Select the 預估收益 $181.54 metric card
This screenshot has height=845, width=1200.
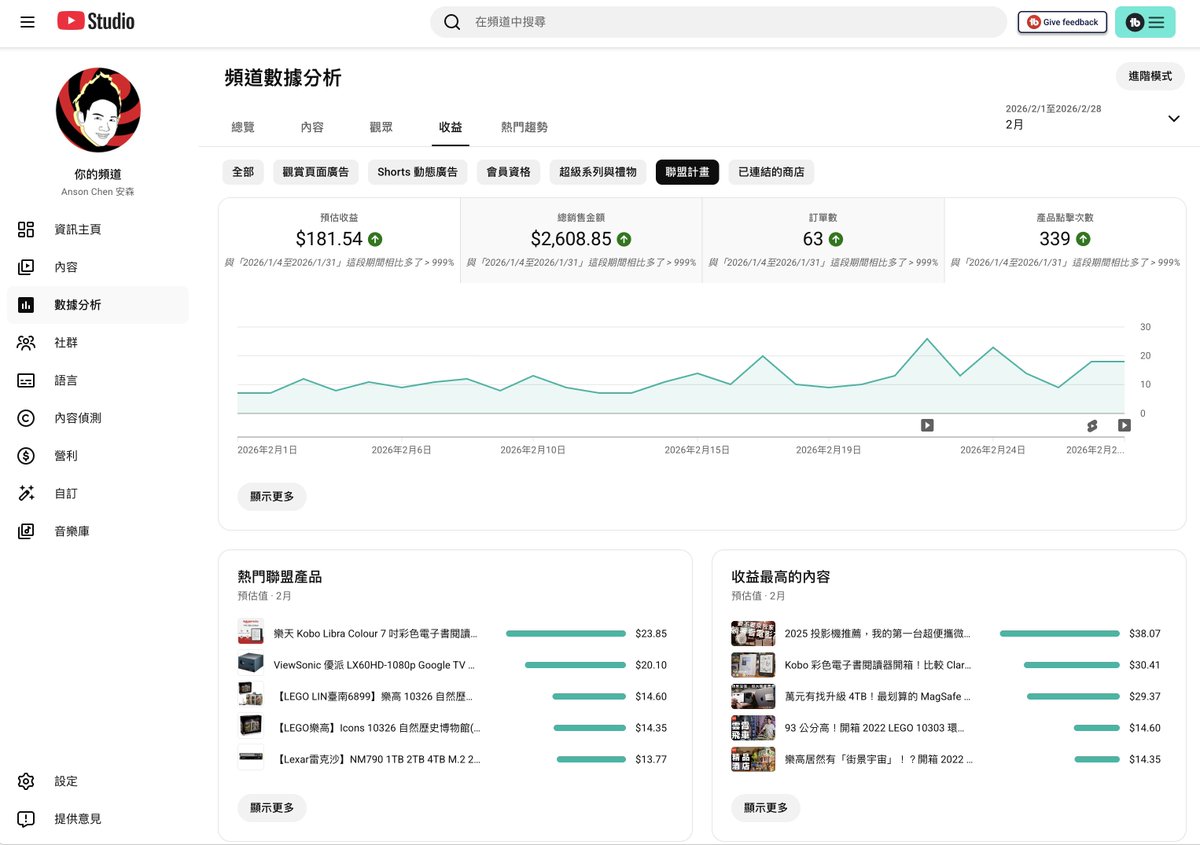[x=340, y=240]
